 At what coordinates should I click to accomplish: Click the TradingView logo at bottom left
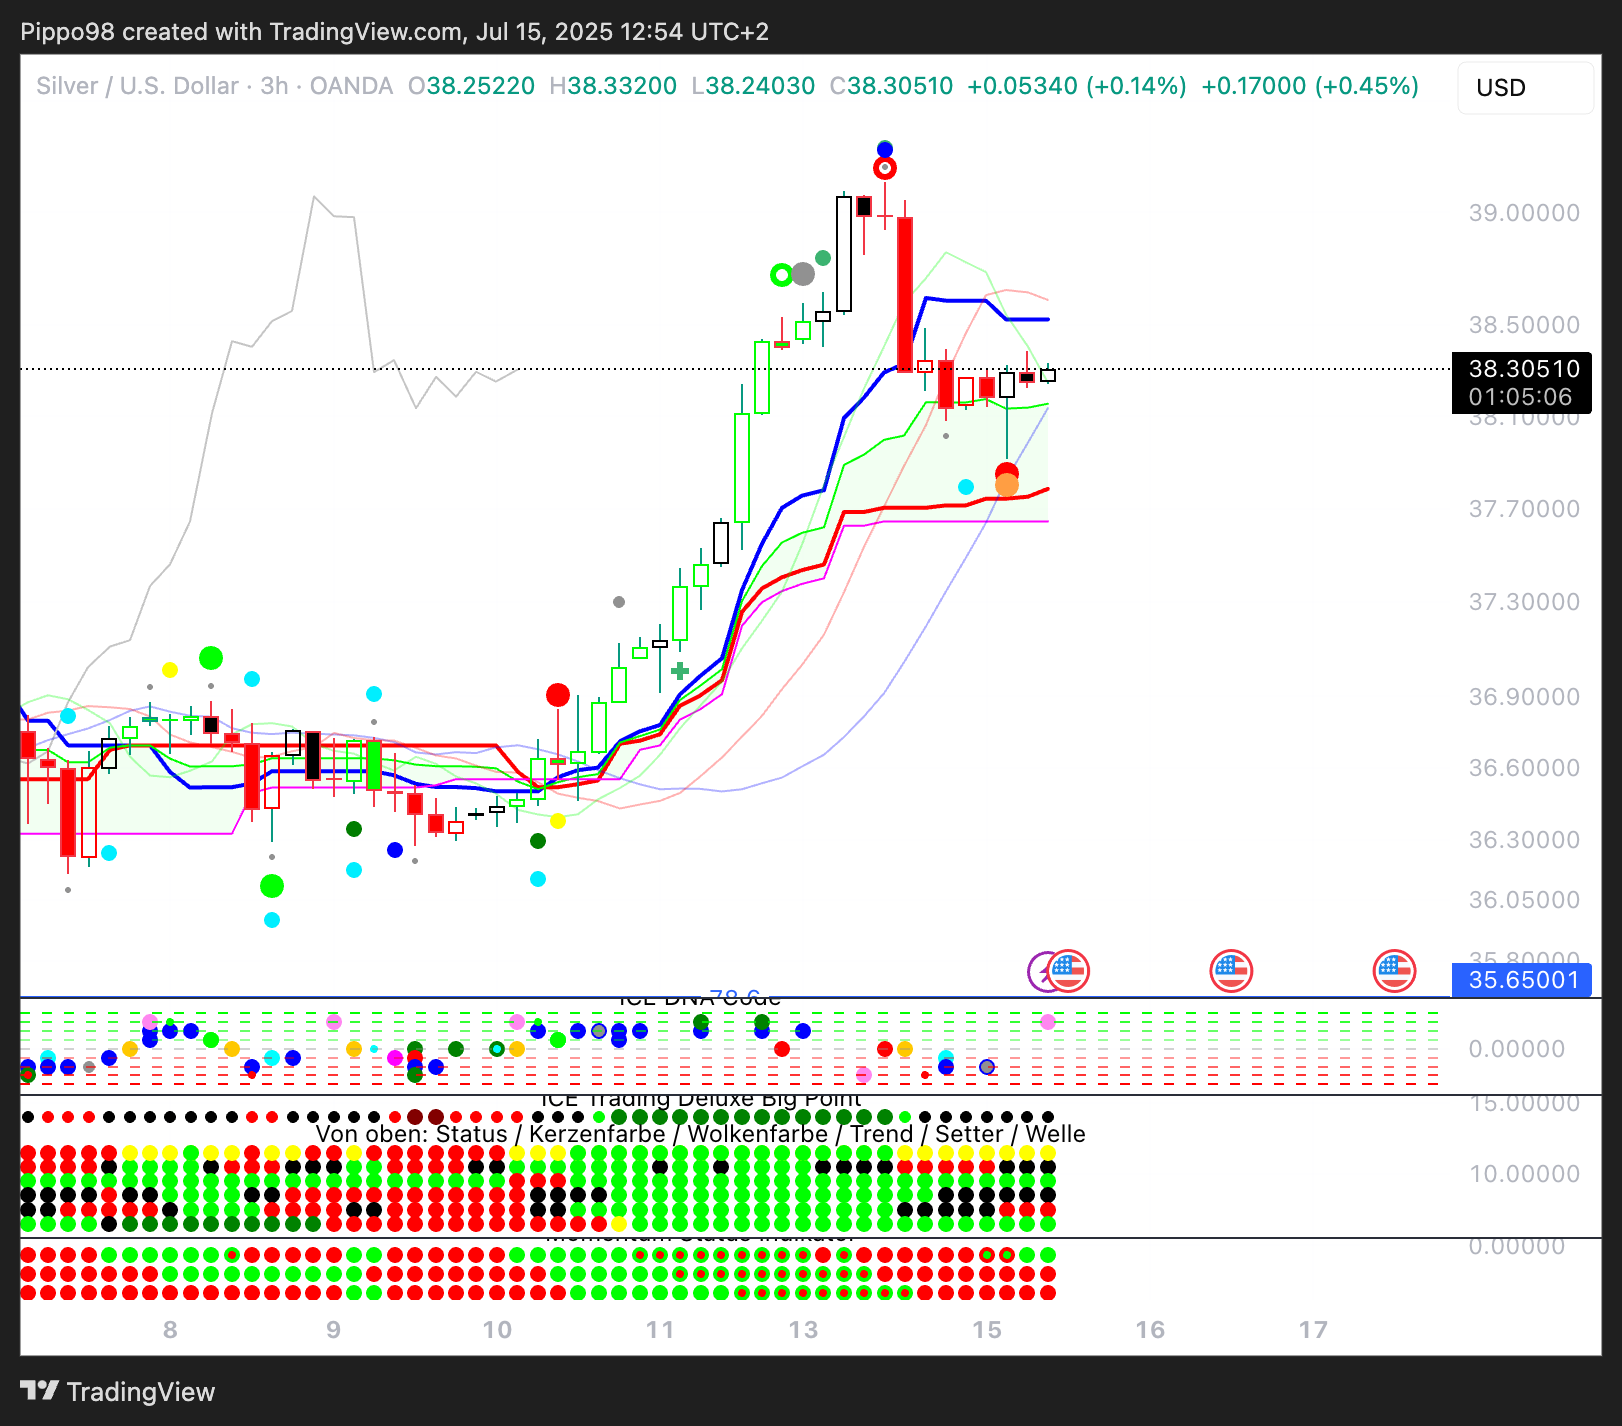tap(118, 1392)
